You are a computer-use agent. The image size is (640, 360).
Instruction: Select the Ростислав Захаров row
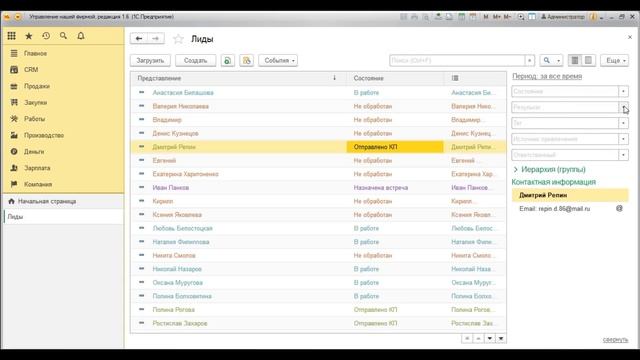pos(318,323)
